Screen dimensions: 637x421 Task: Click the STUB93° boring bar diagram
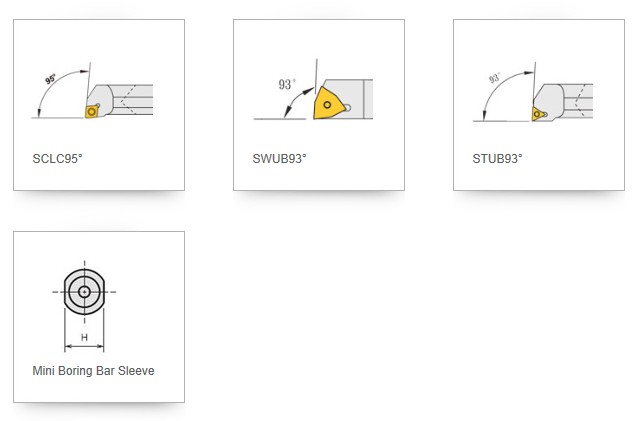[x=538, y=93]
